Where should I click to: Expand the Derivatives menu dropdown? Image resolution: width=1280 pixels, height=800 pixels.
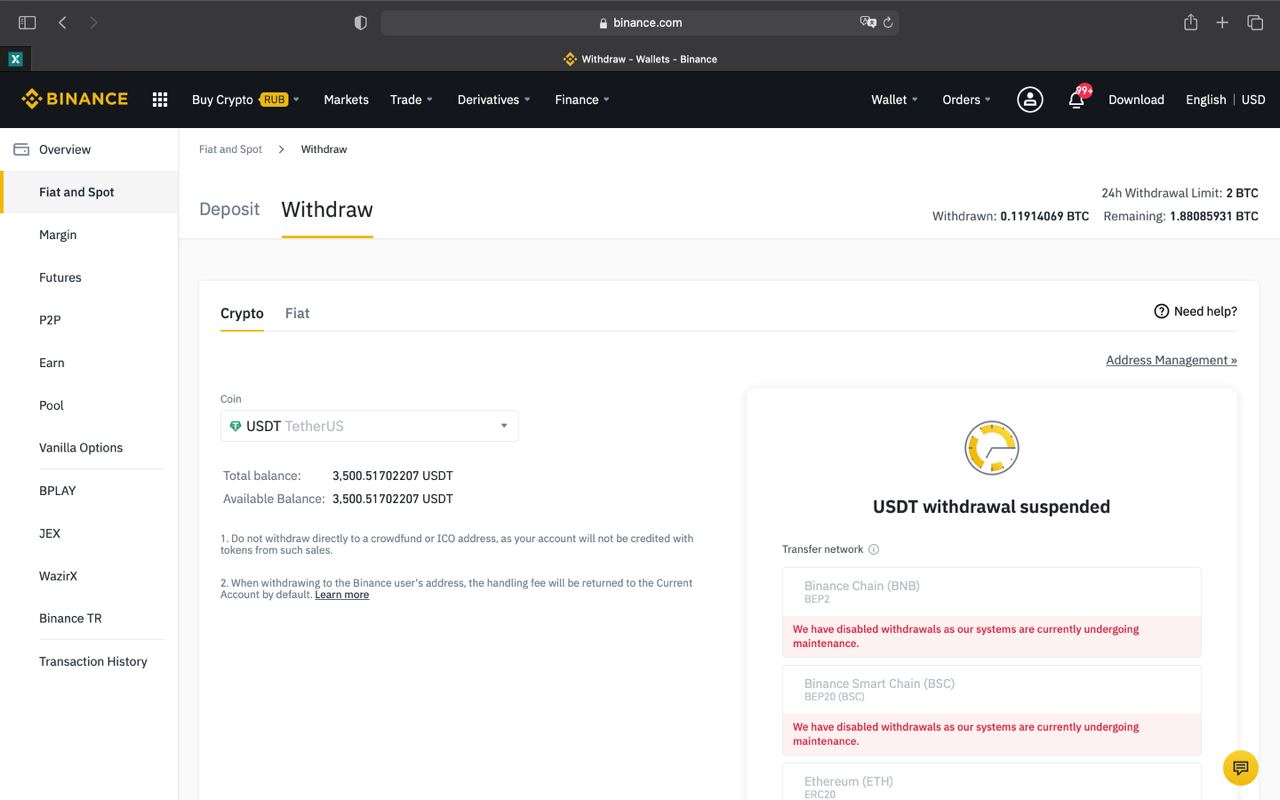pos(494,99)
